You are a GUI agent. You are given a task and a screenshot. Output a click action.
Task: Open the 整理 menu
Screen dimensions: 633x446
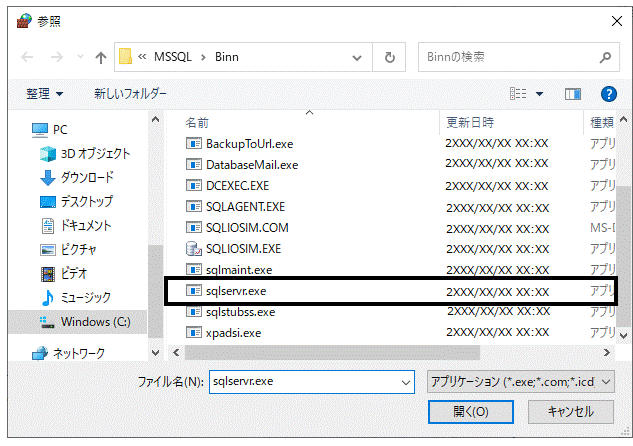tap(44, 94)
